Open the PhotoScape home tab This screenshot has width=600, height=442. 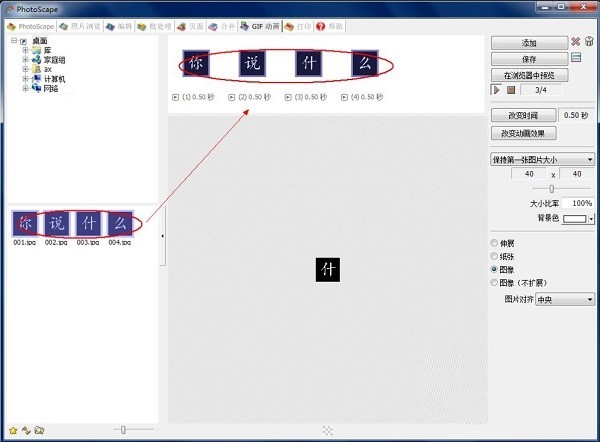point(31,26)
